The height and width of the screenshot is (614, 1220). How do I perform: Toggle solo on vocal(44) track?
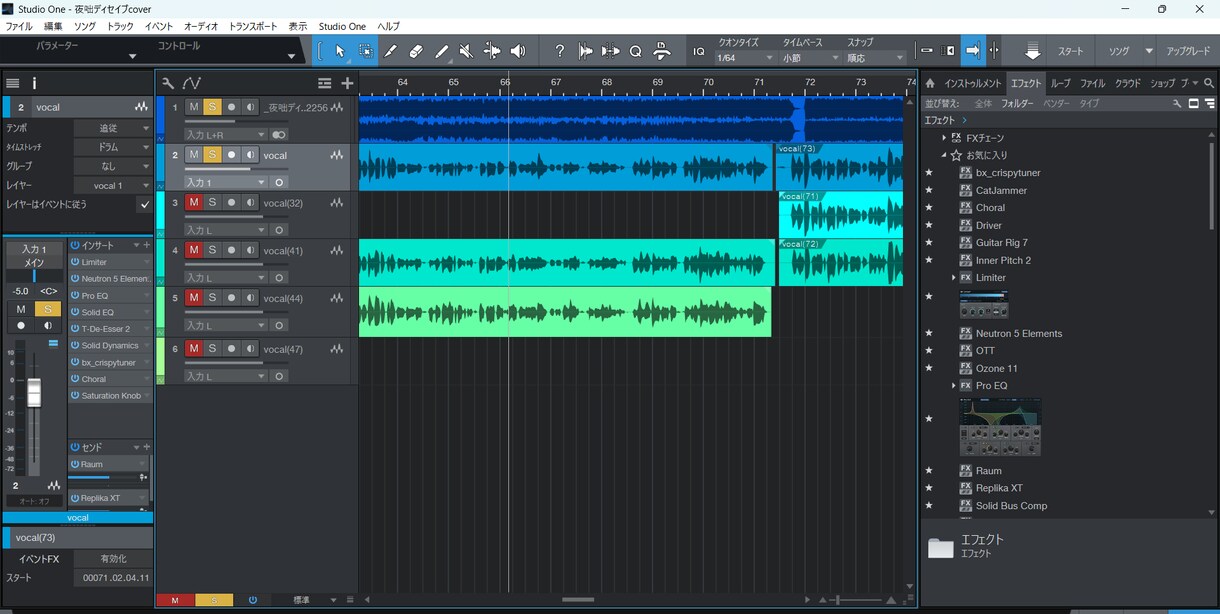coord(212,298)
